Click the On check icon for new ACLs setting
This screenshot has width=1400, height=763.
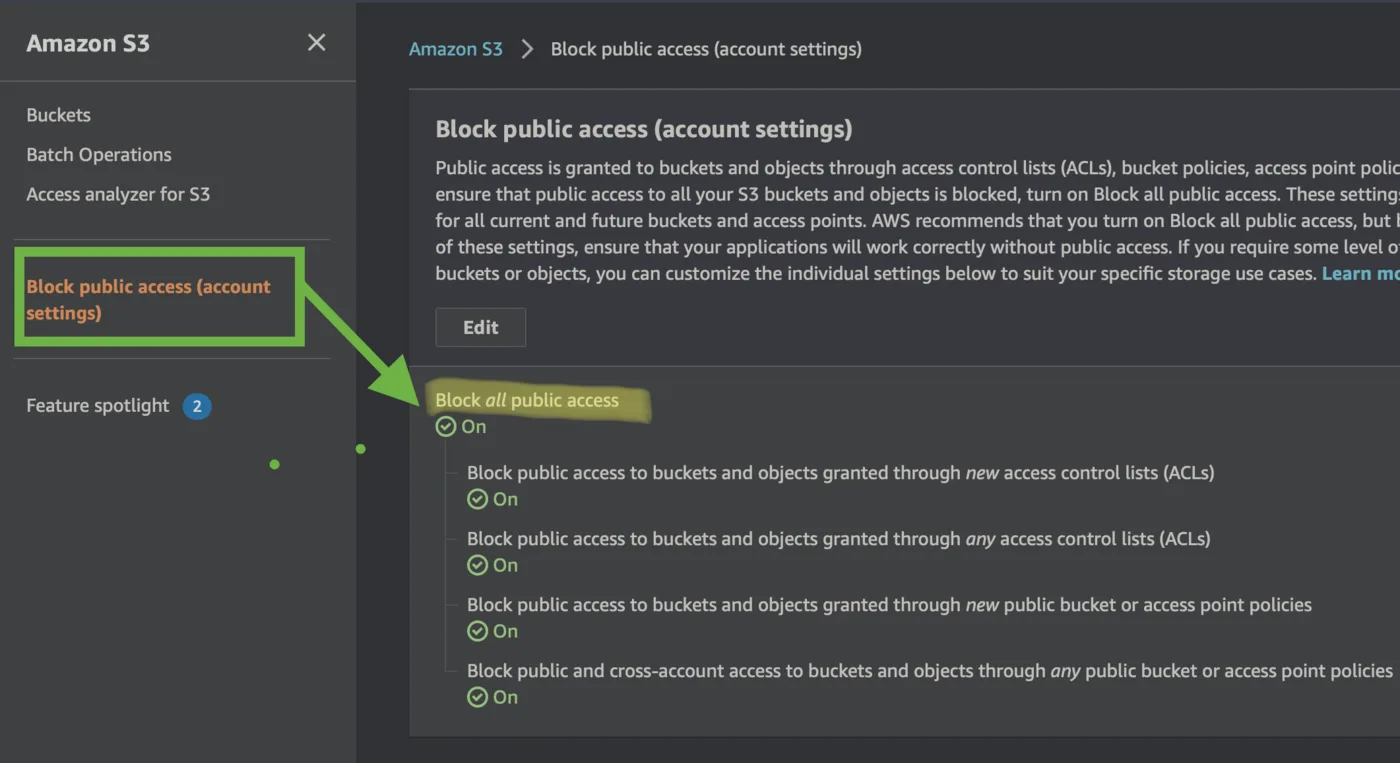click(x=477, y=499)
